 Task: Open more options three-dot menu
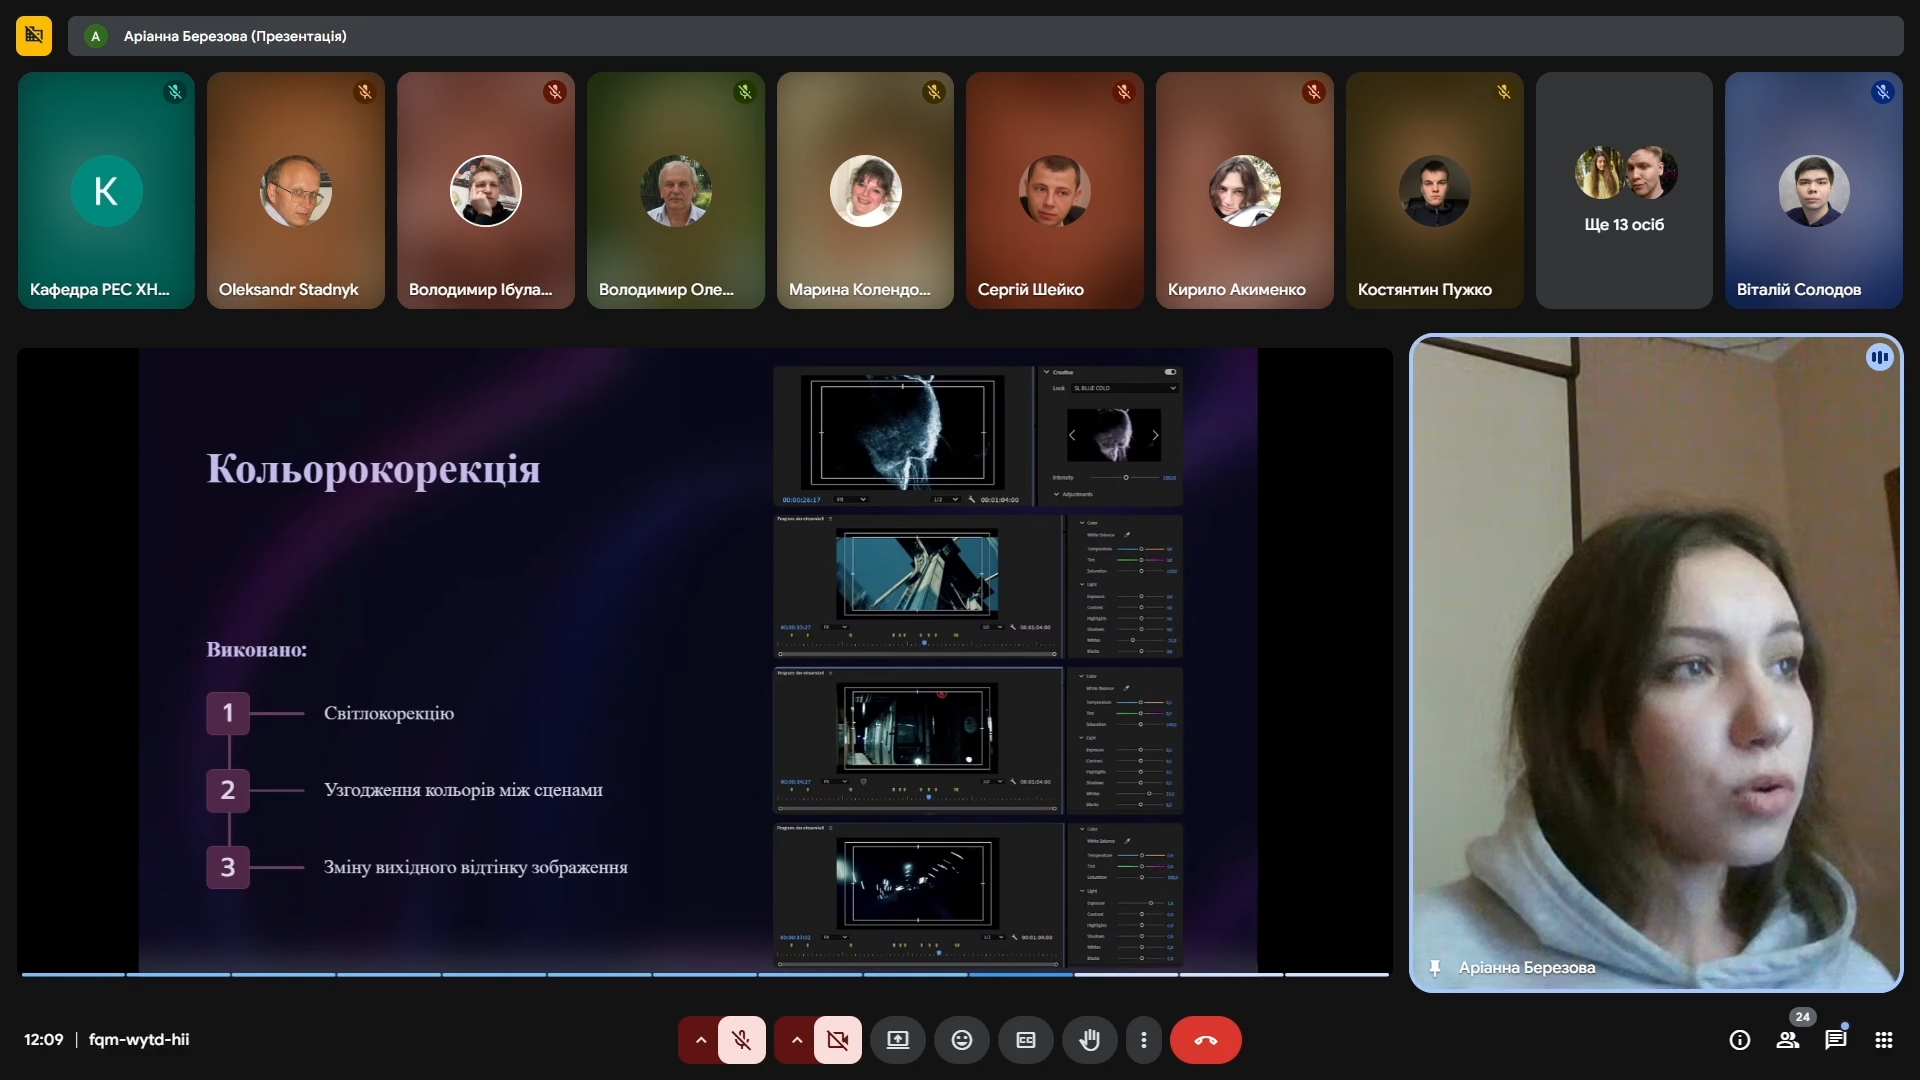point(1143,1040)
